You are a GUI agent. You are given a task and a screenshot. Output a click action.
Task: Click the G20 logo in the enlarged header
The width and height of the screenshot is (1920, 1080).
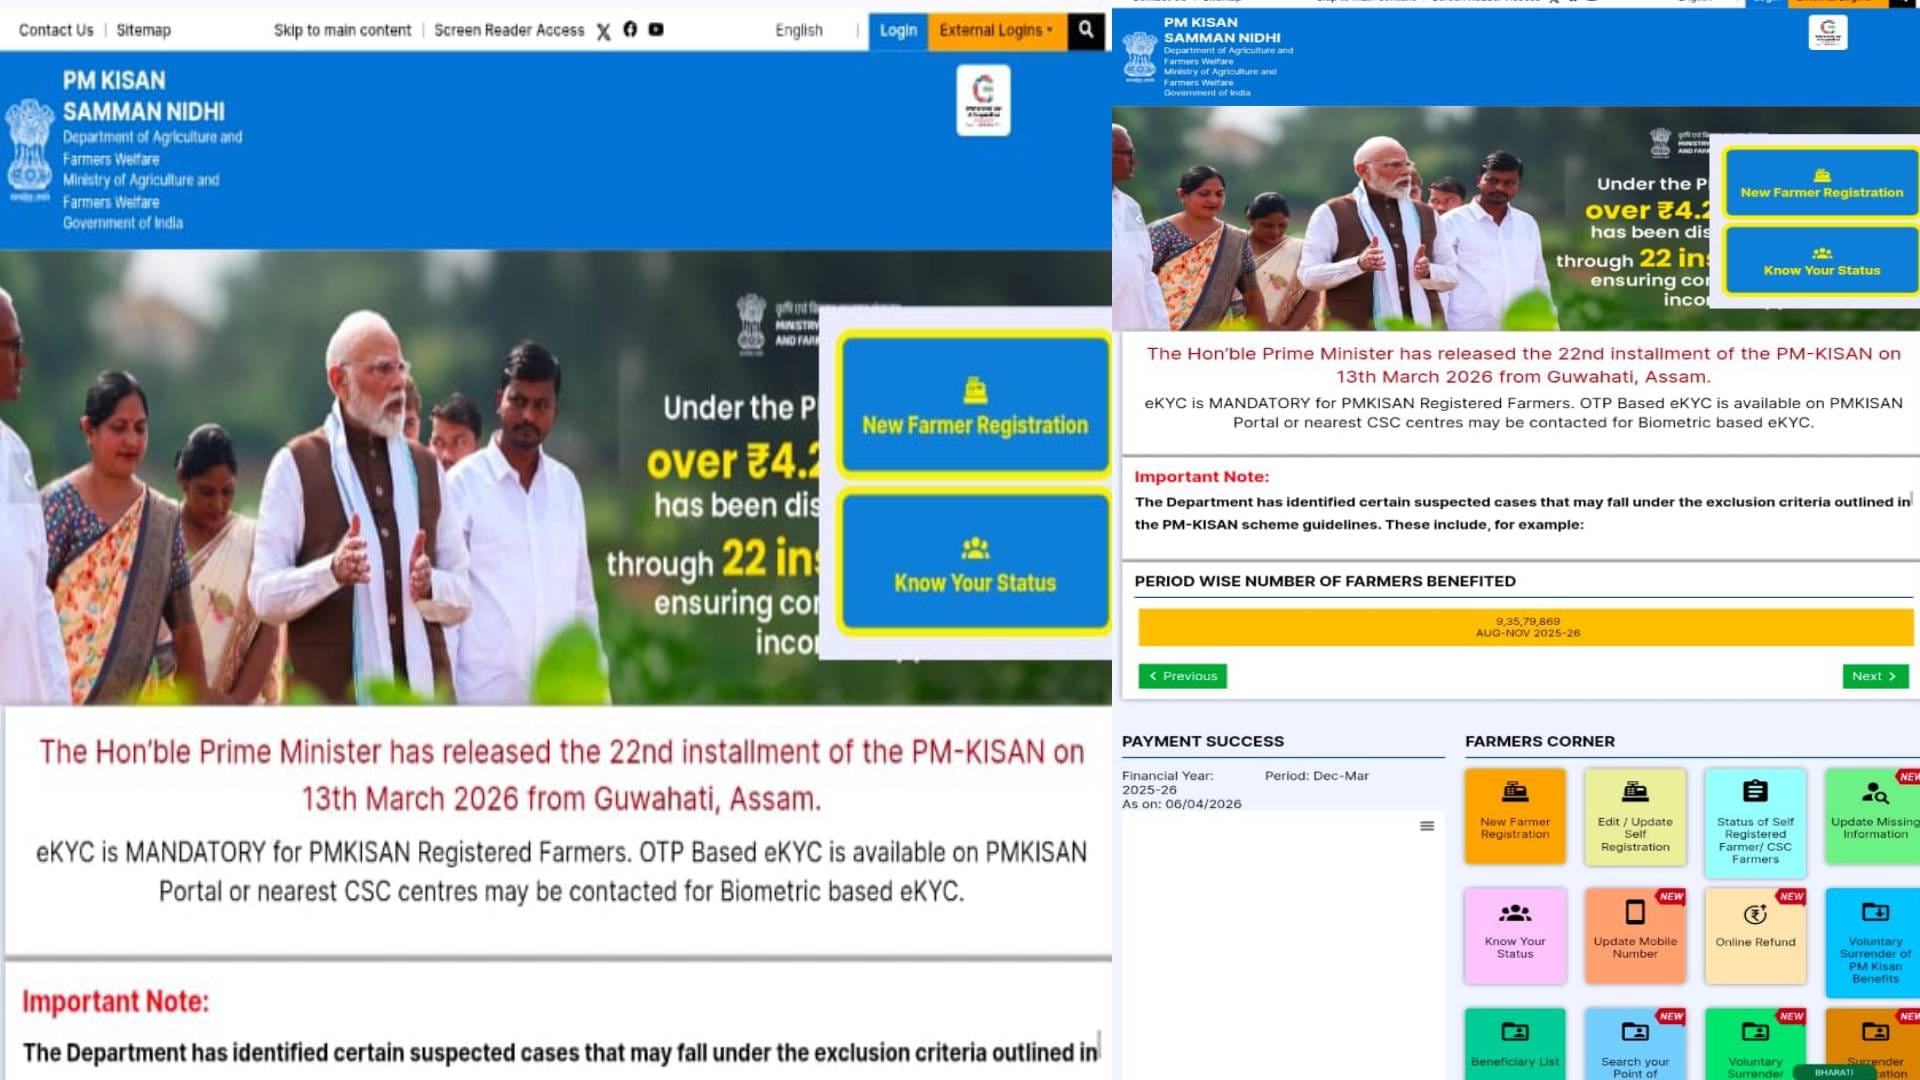(983, 100)
